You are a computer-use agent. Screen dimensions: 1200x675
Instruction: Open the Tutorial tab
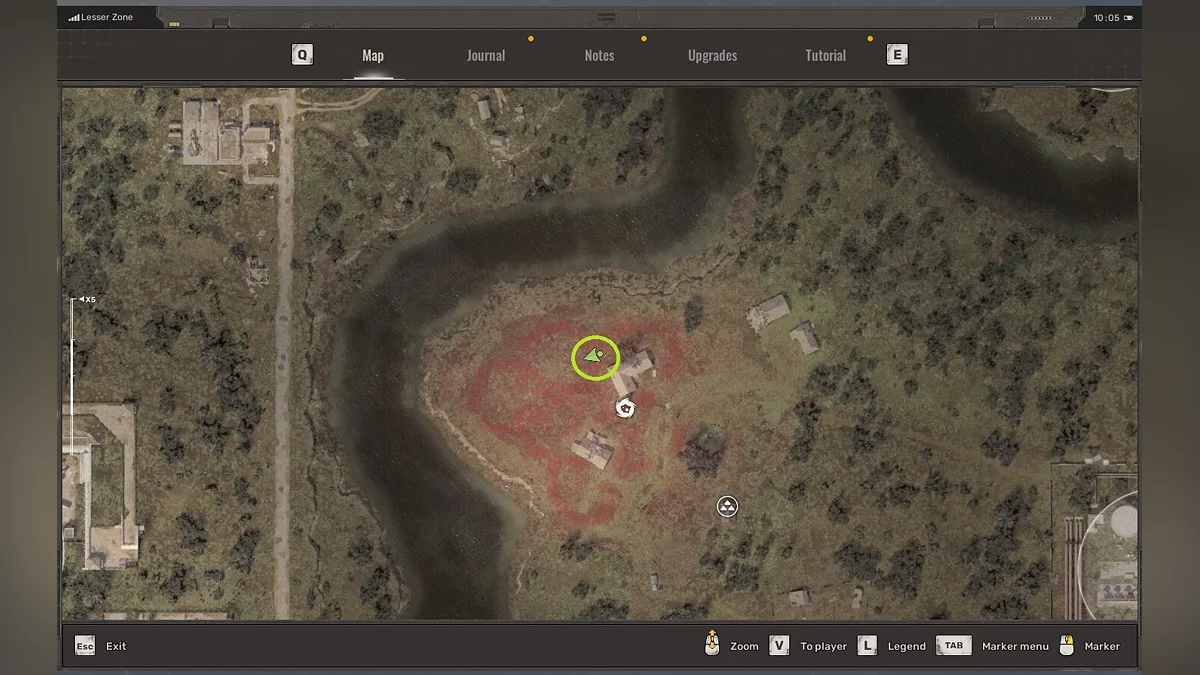click(825, 56)
